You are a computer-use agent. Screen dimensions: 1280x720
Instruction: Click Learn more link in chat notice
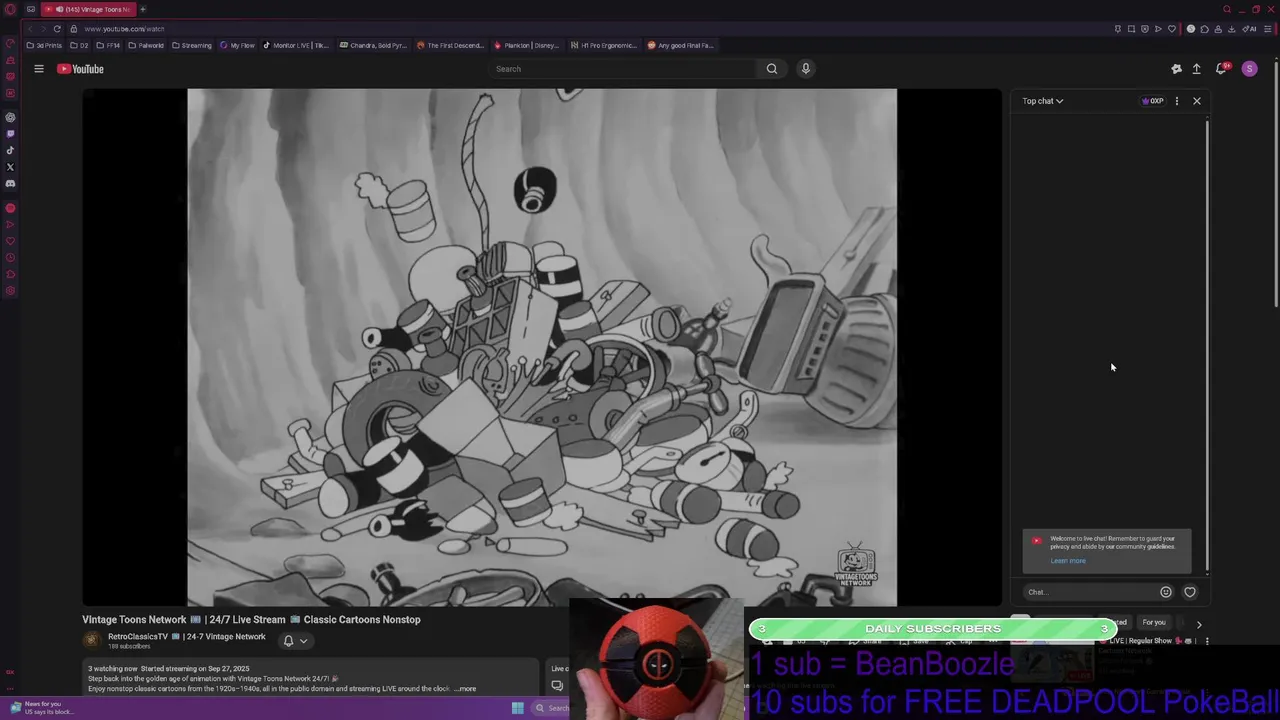(1068, 561)
